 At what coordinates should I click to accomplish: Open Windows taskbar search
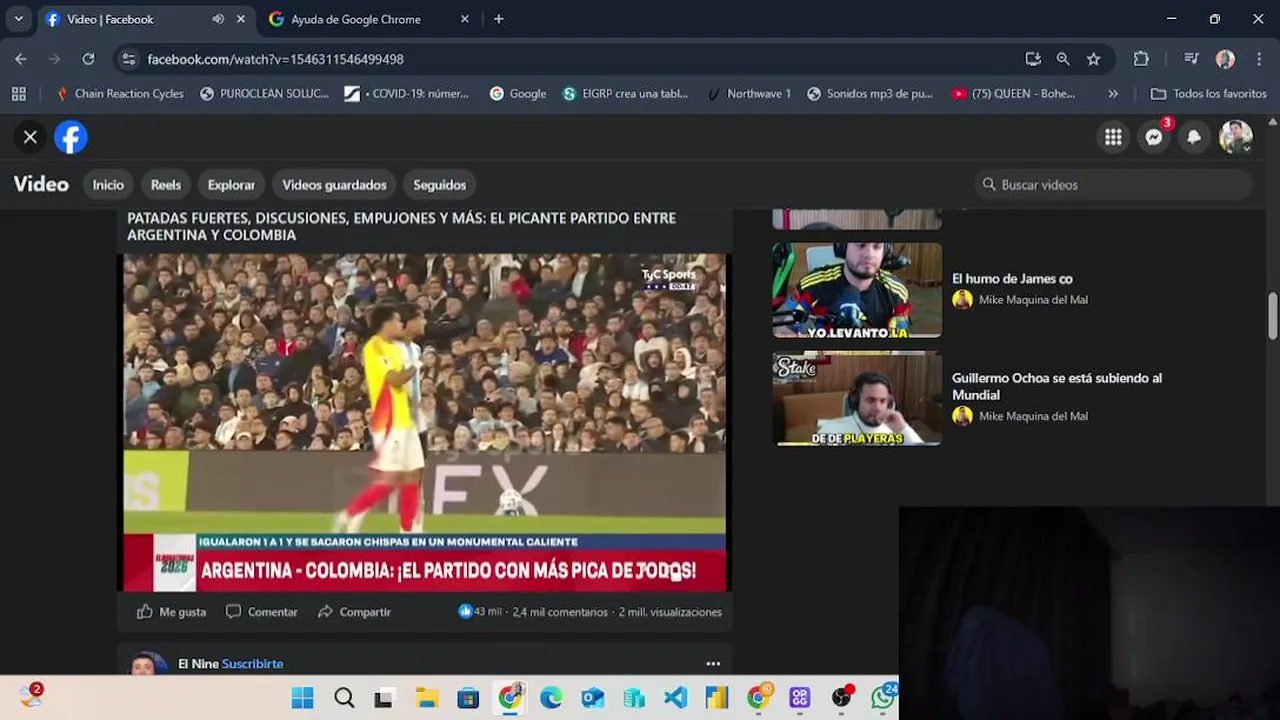pyautogui.click(x=344, y=698)
